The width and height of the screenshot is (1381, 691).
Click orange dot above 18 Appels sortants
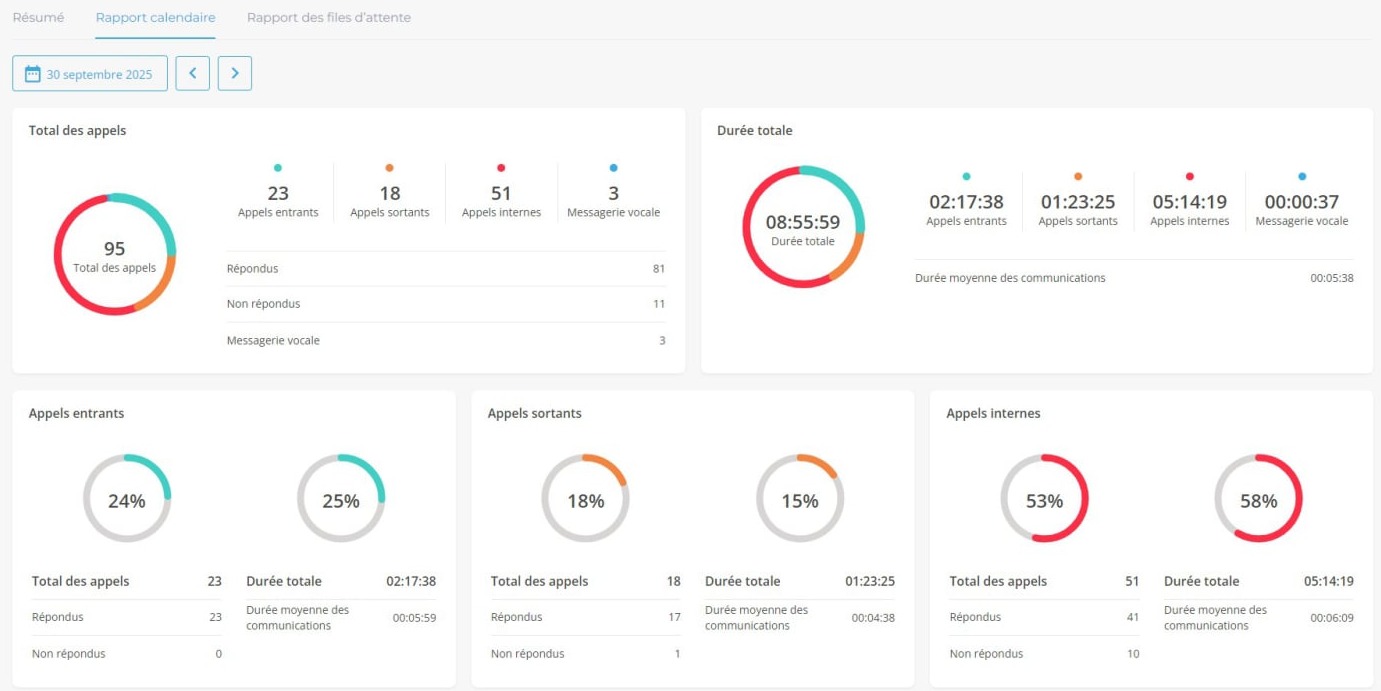[x=389, y=168]
